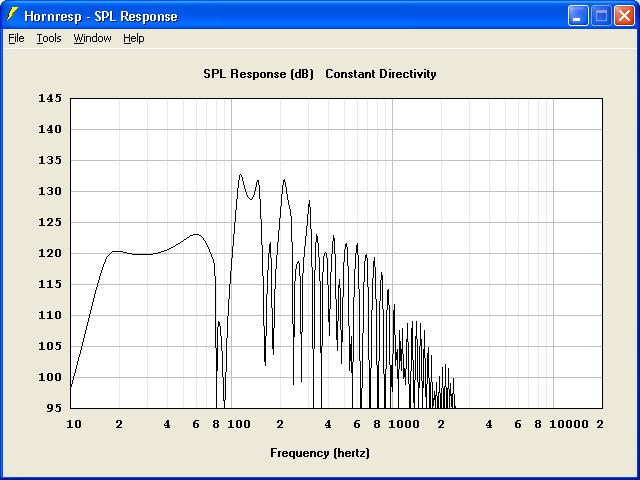The height and width of the screenshot is (480, 640).
Task: Open the File menu
Action: (x=16, y=38)
